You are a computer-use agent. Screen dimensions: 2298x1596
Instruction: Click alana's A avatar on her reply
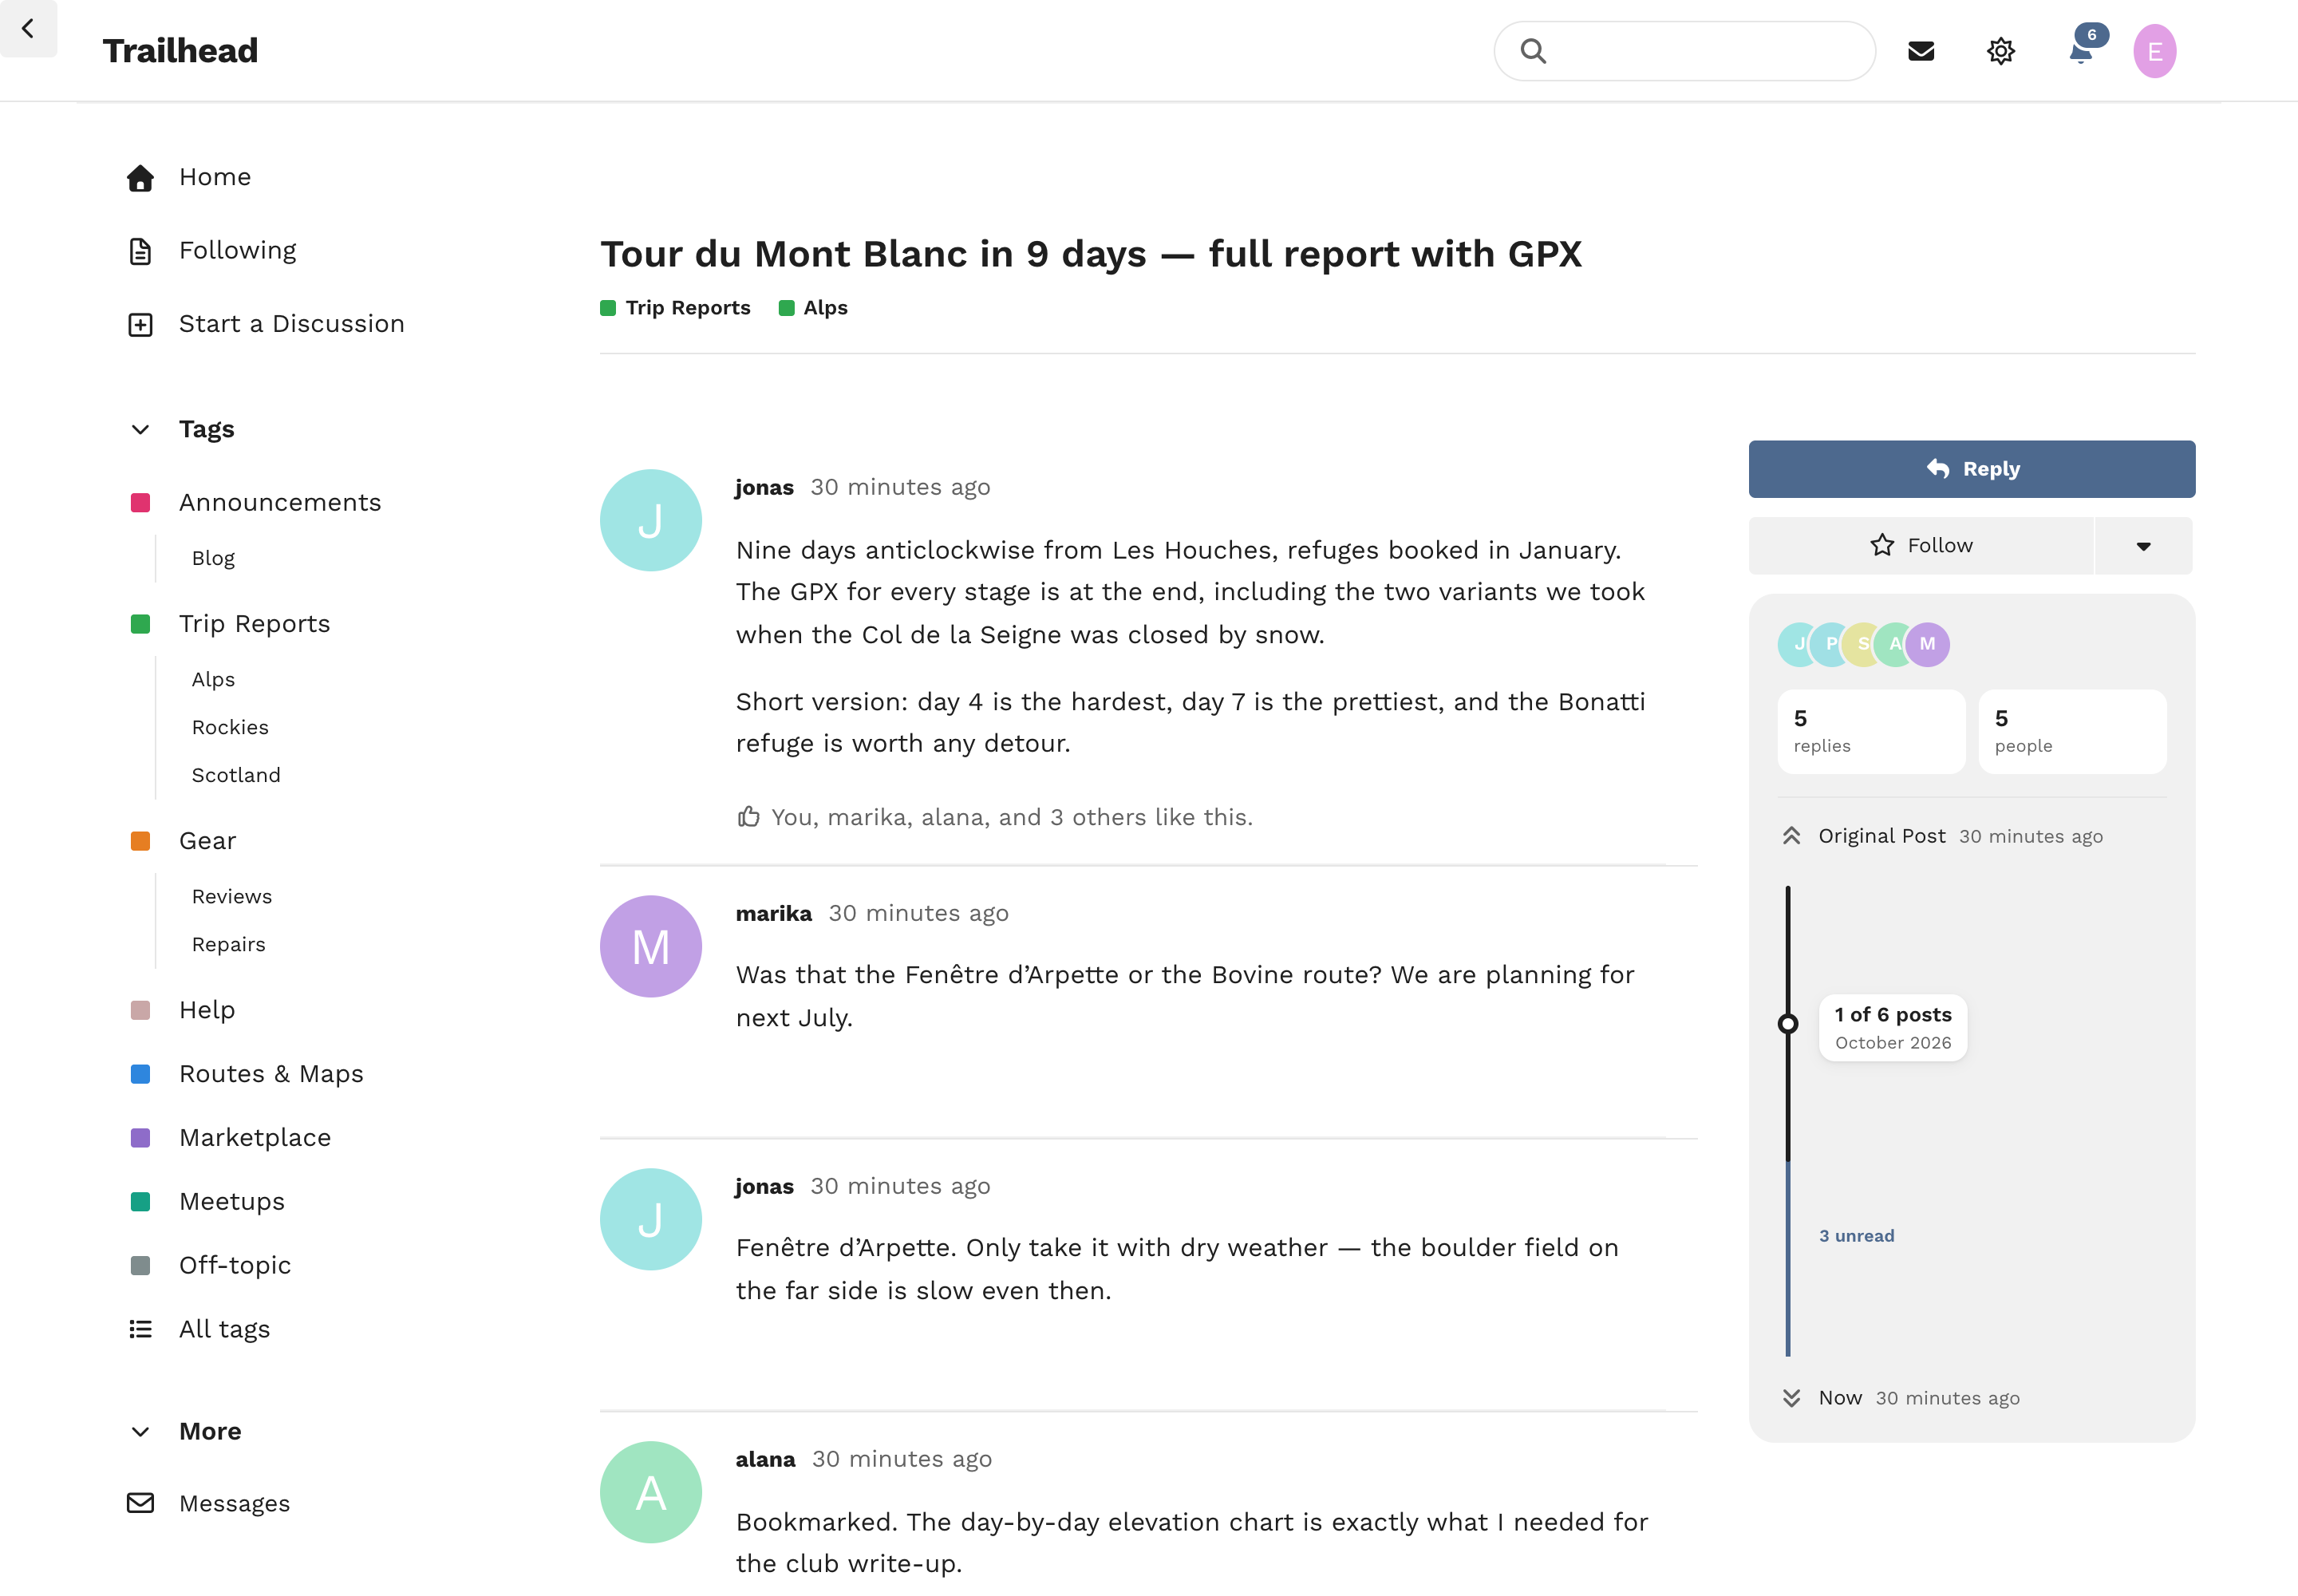pyautogui.click(x=651, y=1492)
